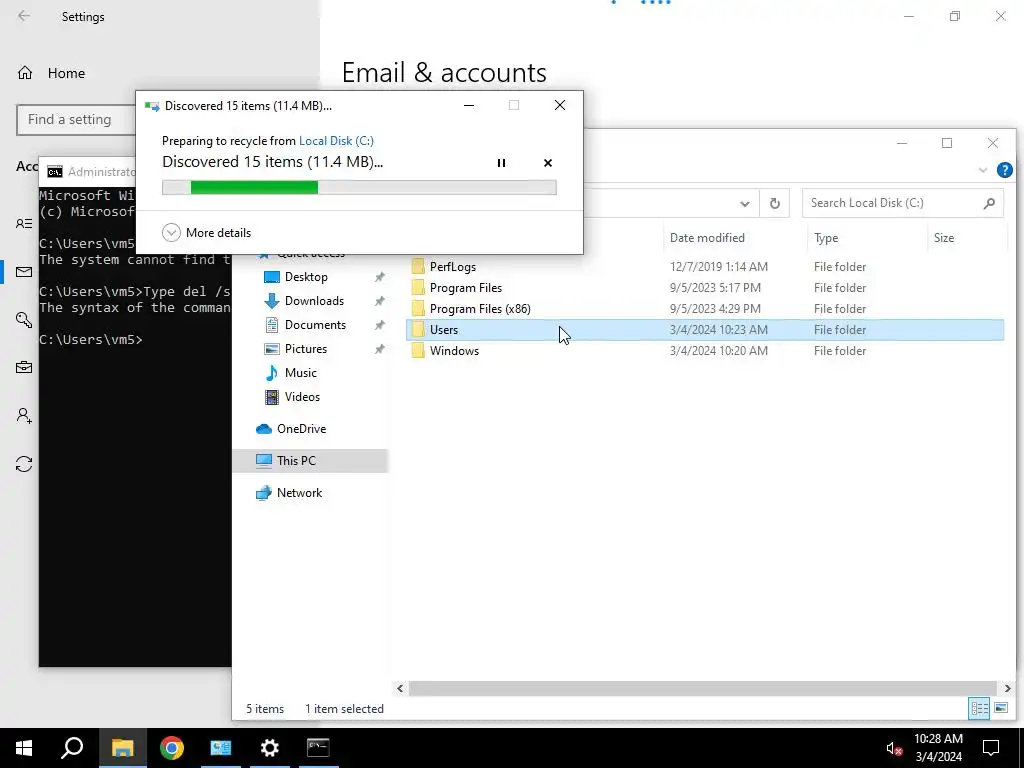This screenshot has width=1024, height=768.
Task: Launch Google Chrome from taskbar
Action: pyautogui.click(x=172, y=748)
